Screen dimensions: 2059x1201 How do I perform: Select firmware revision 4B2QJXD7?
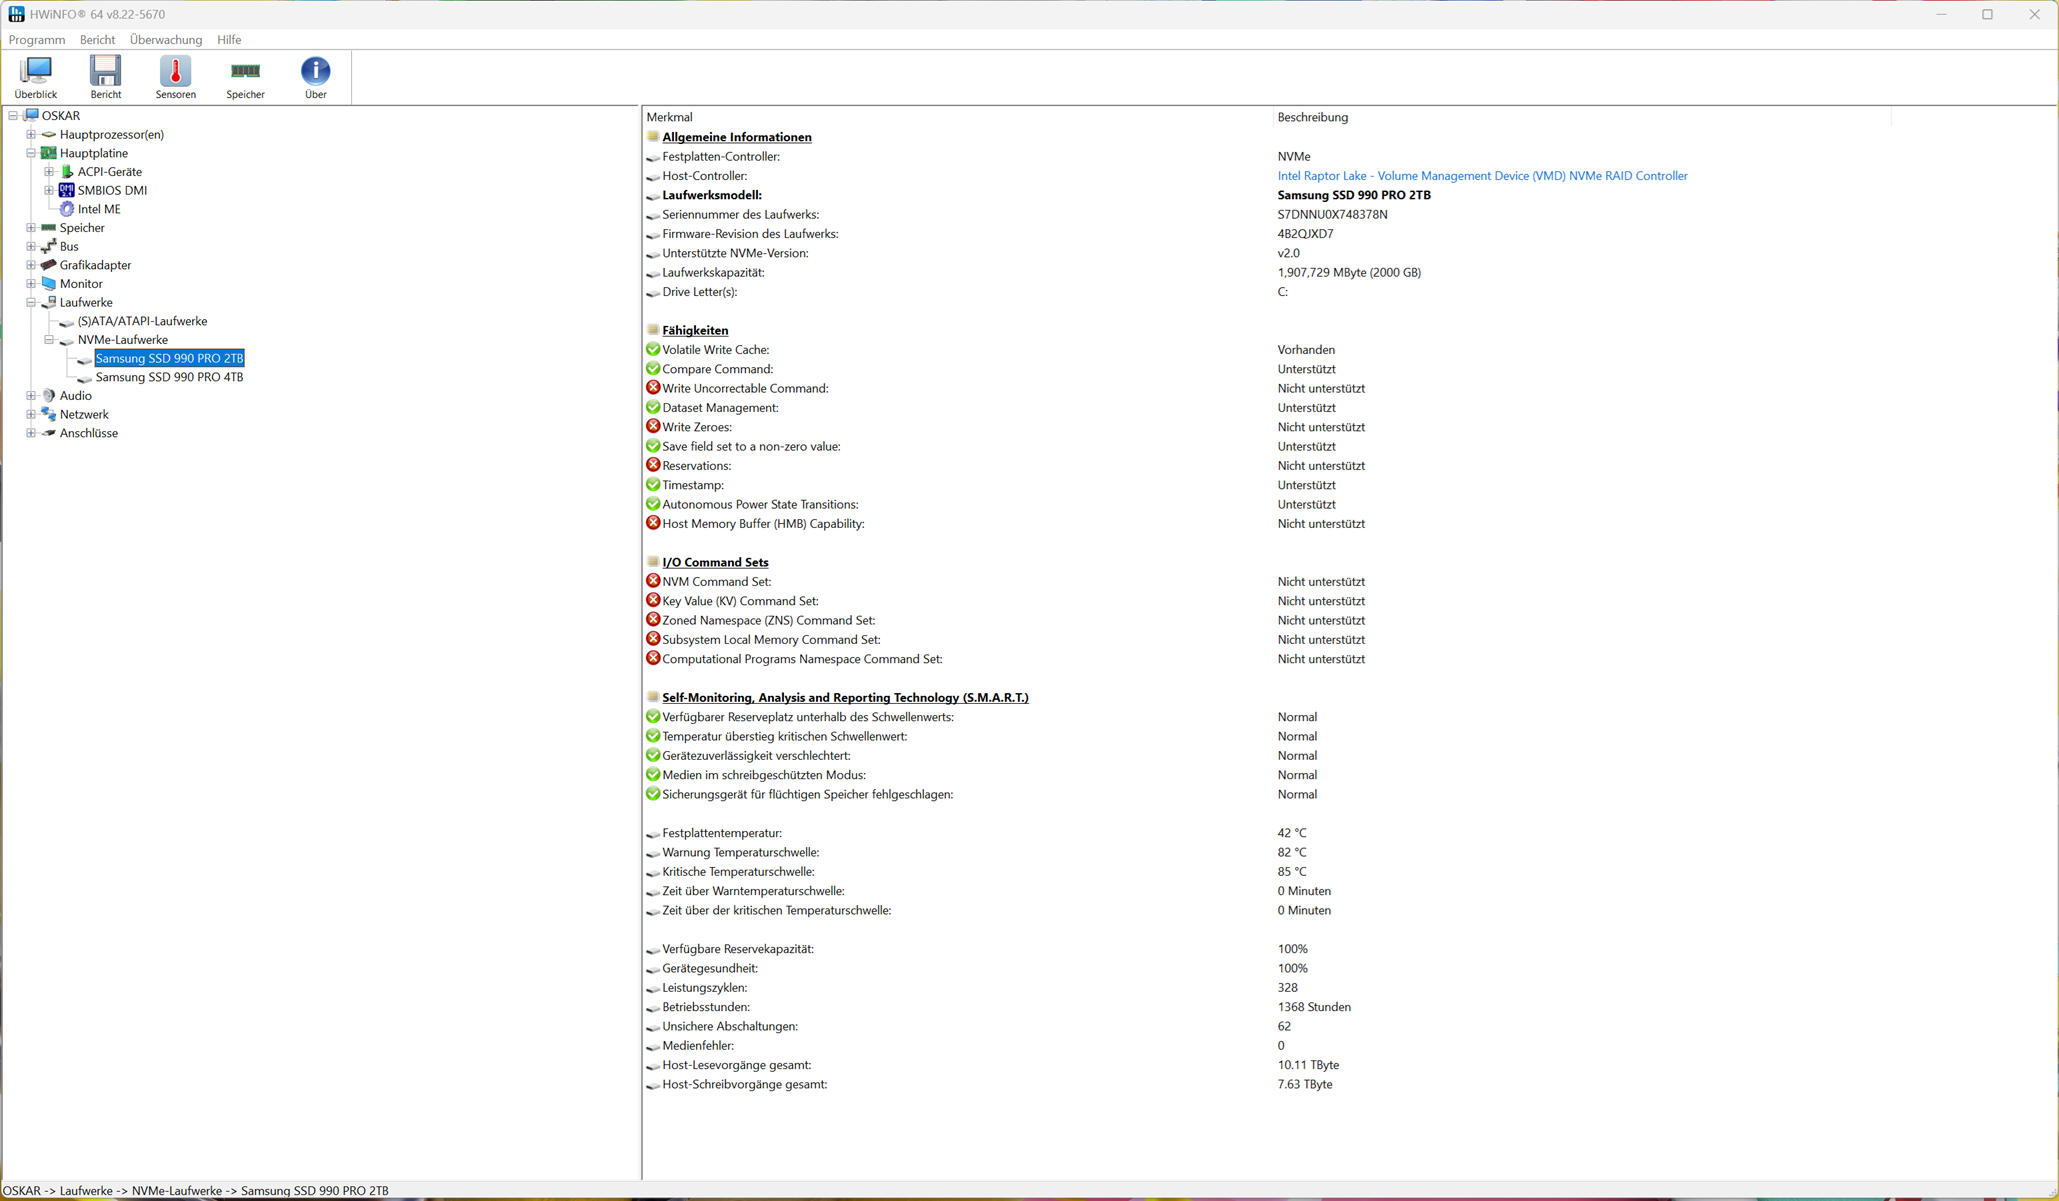point(1305,234)
